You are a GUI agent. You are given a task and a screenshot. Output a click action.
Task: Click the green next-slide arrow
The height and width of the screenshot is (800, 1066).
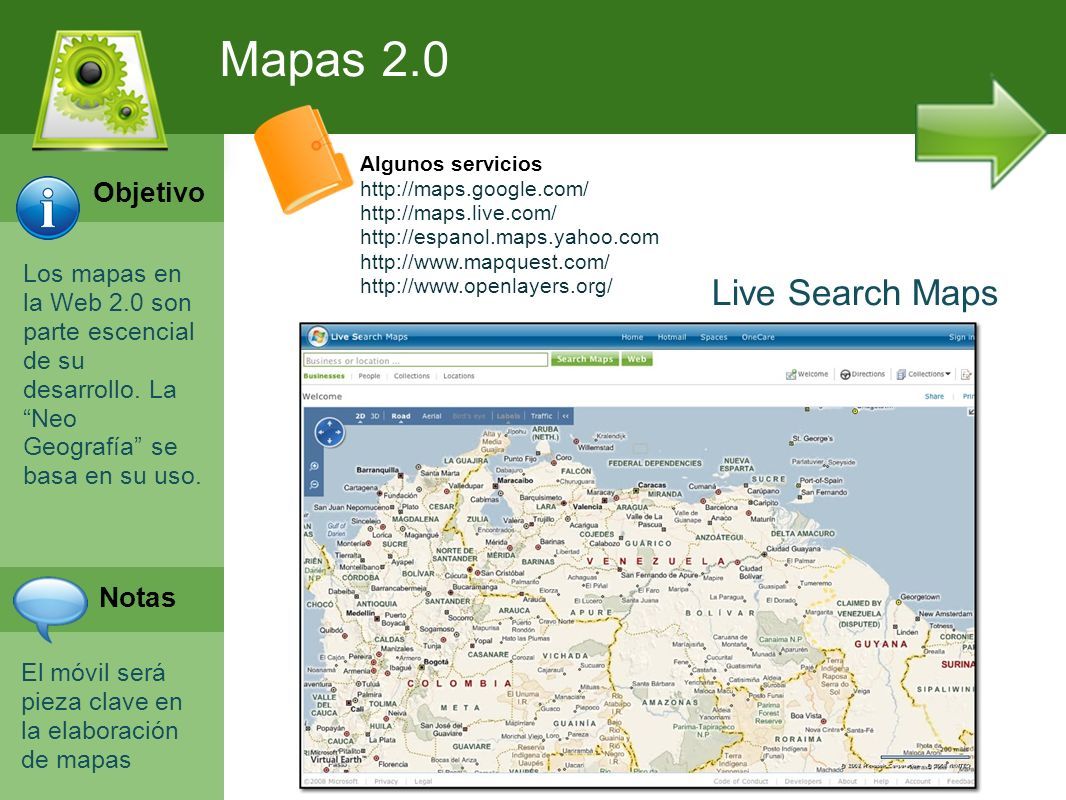click(980, 133)
